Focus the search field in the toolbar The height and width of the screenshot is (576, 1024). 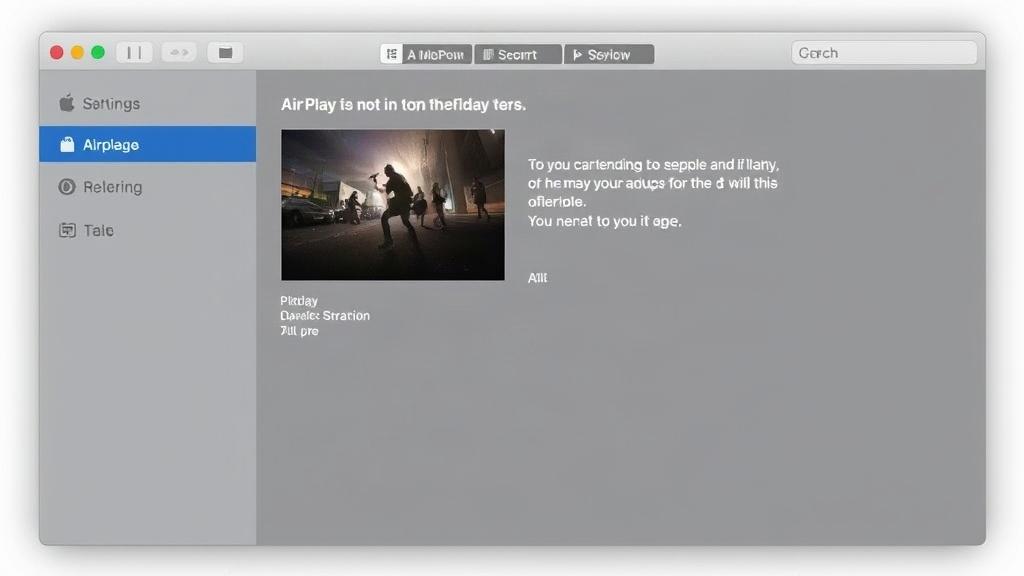(x=884, y=53)
